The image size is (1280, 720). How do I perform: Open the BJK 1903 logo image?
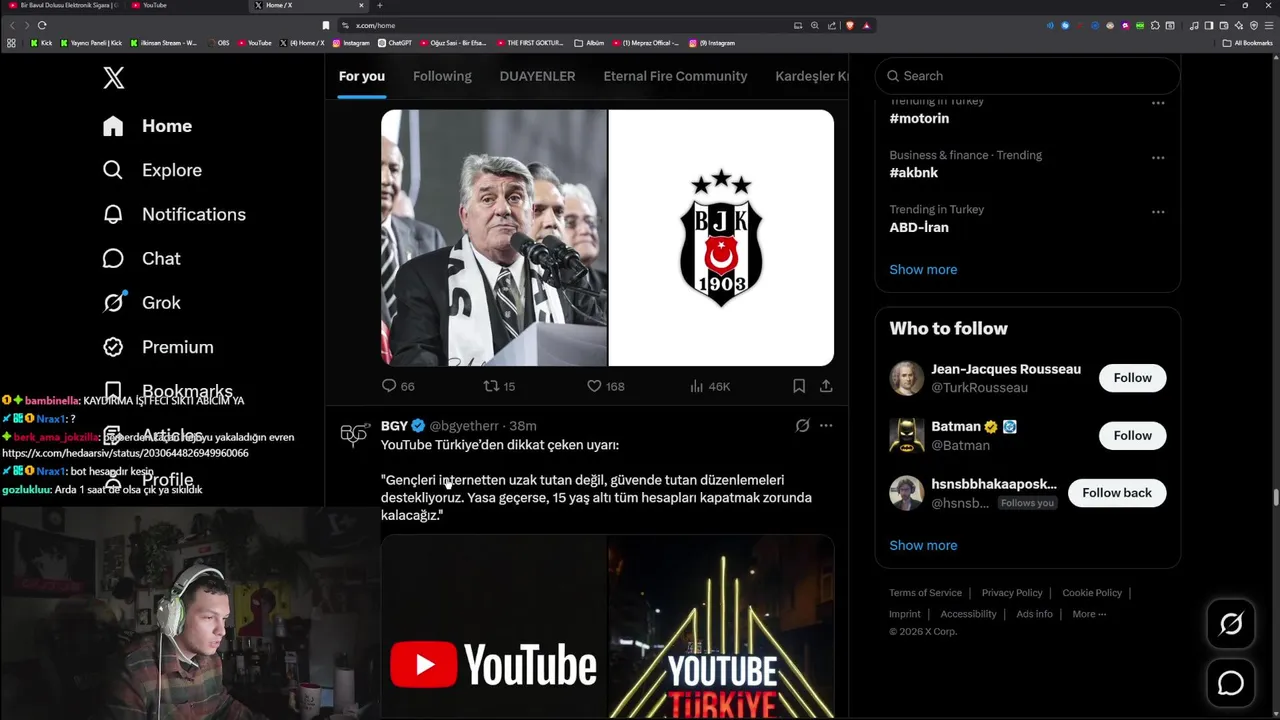pos(721,238)
